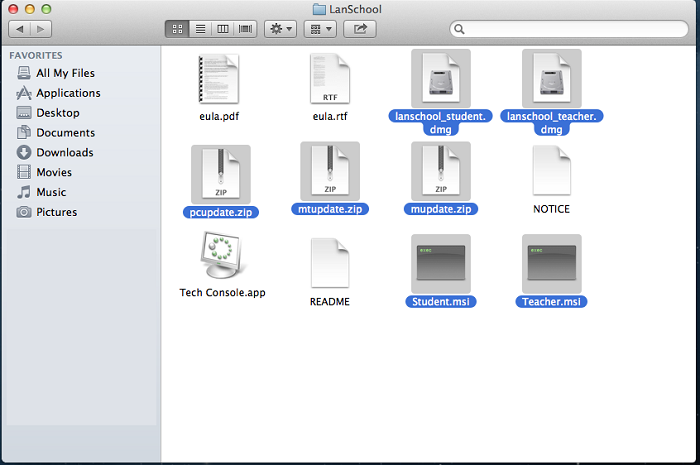The width and height of the screenshot is (700, 465).
Task: Go forward with the right arrow button
Action: (x=41, y=29)
